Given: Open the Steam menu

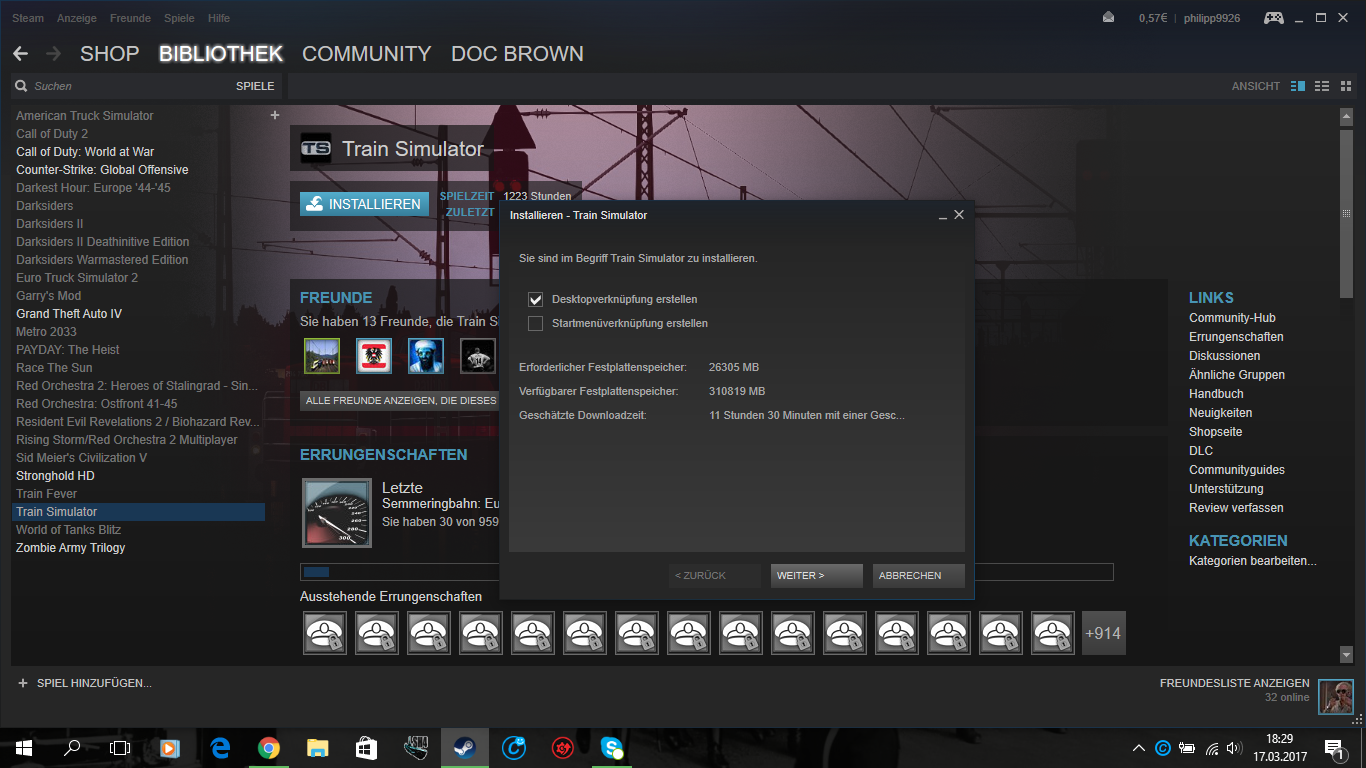Looking at the screenshot, I should (28, 18).
